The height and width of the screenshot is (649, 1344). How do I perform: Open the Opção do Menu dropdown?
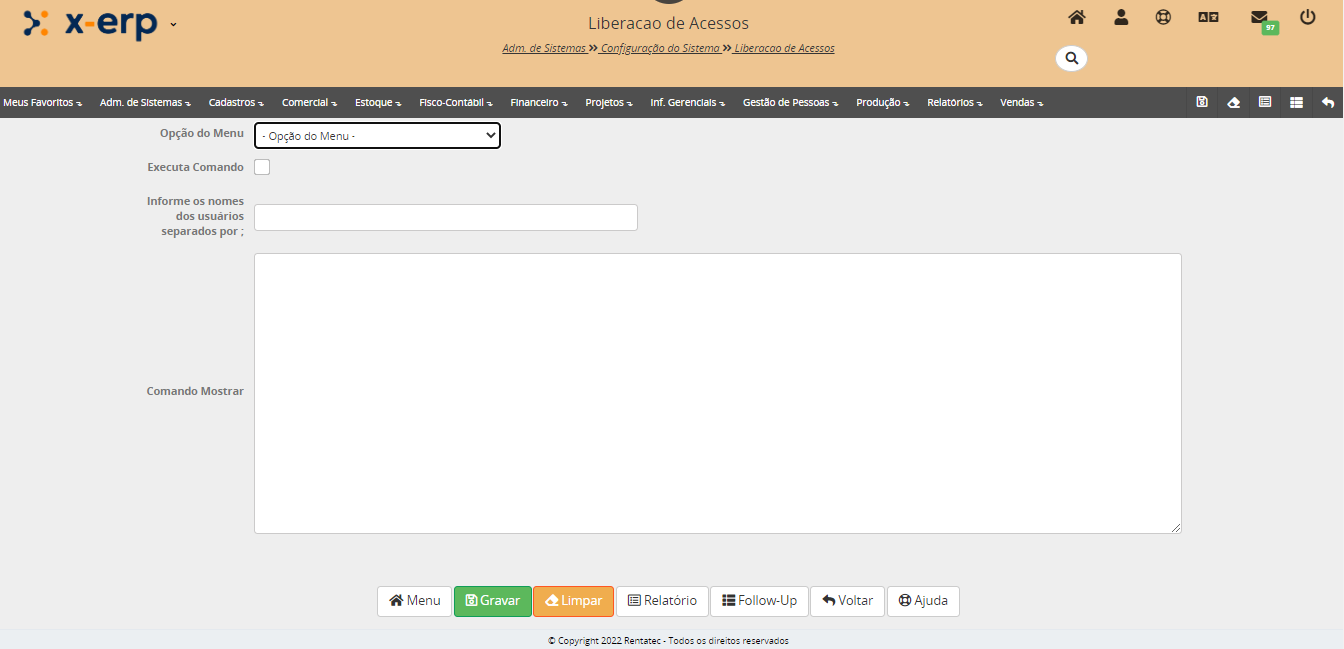(x=377, y=135)
